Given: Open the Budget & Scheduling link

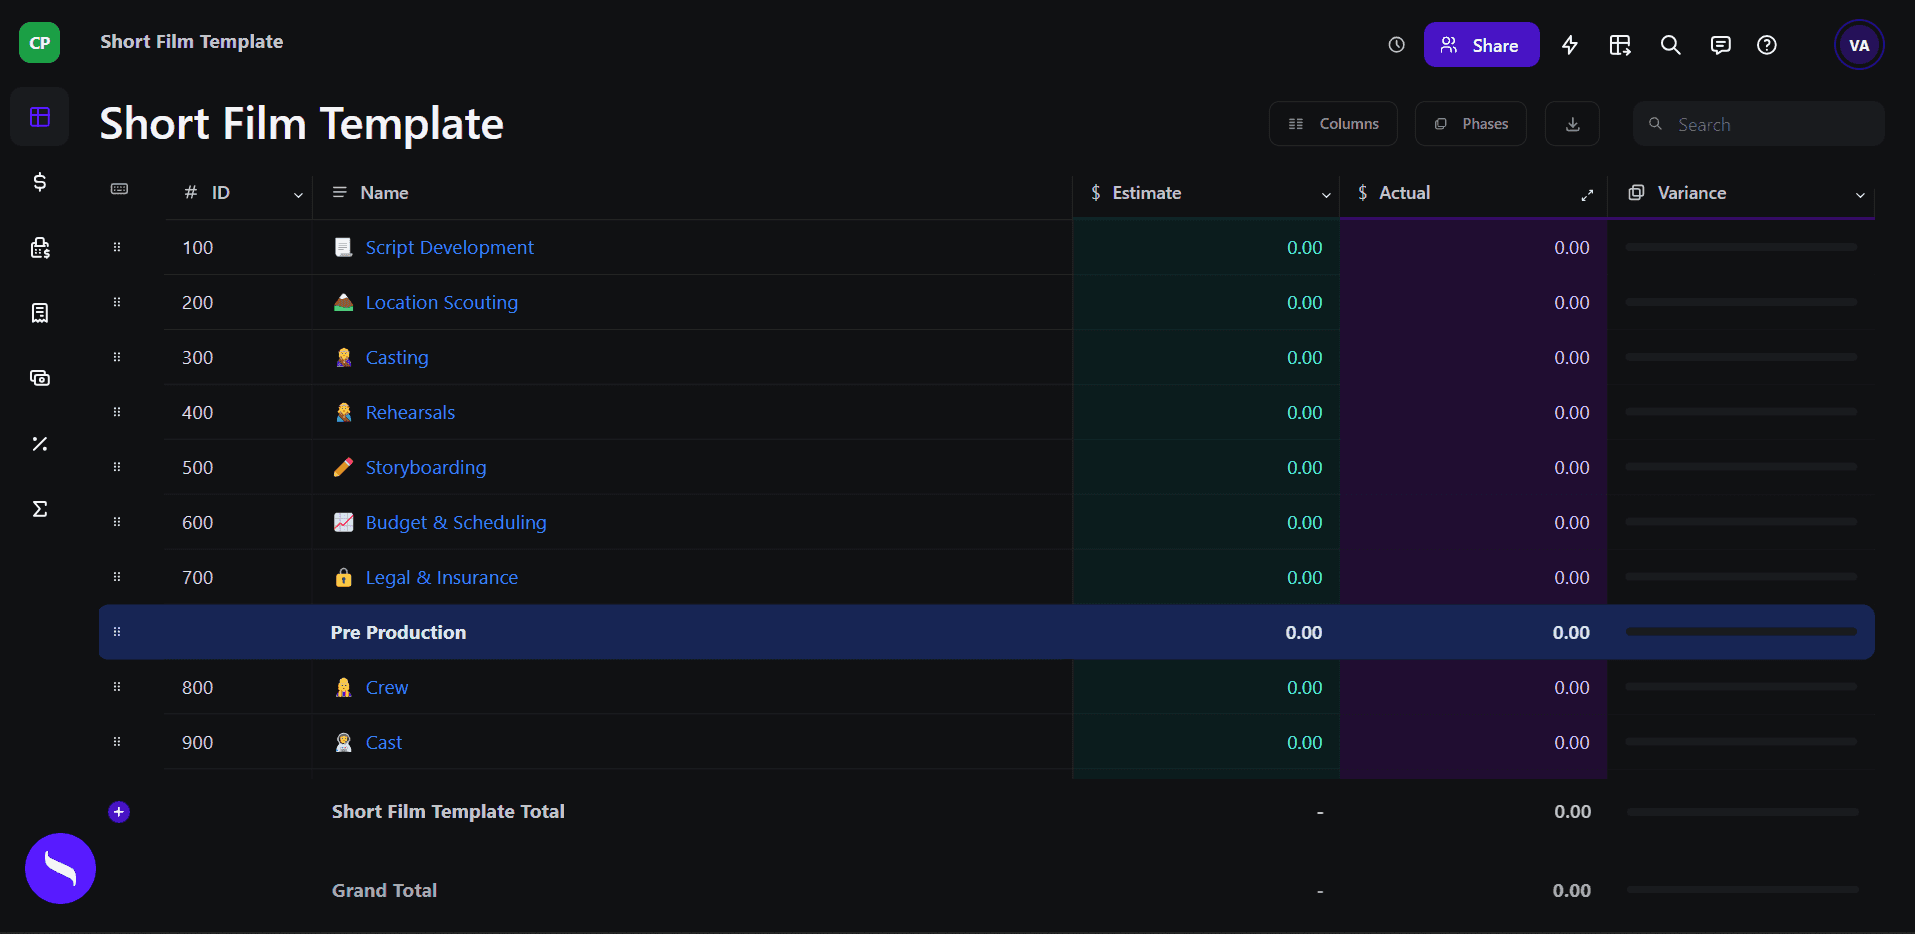Looking at the screenshot, I should [456, 523].
